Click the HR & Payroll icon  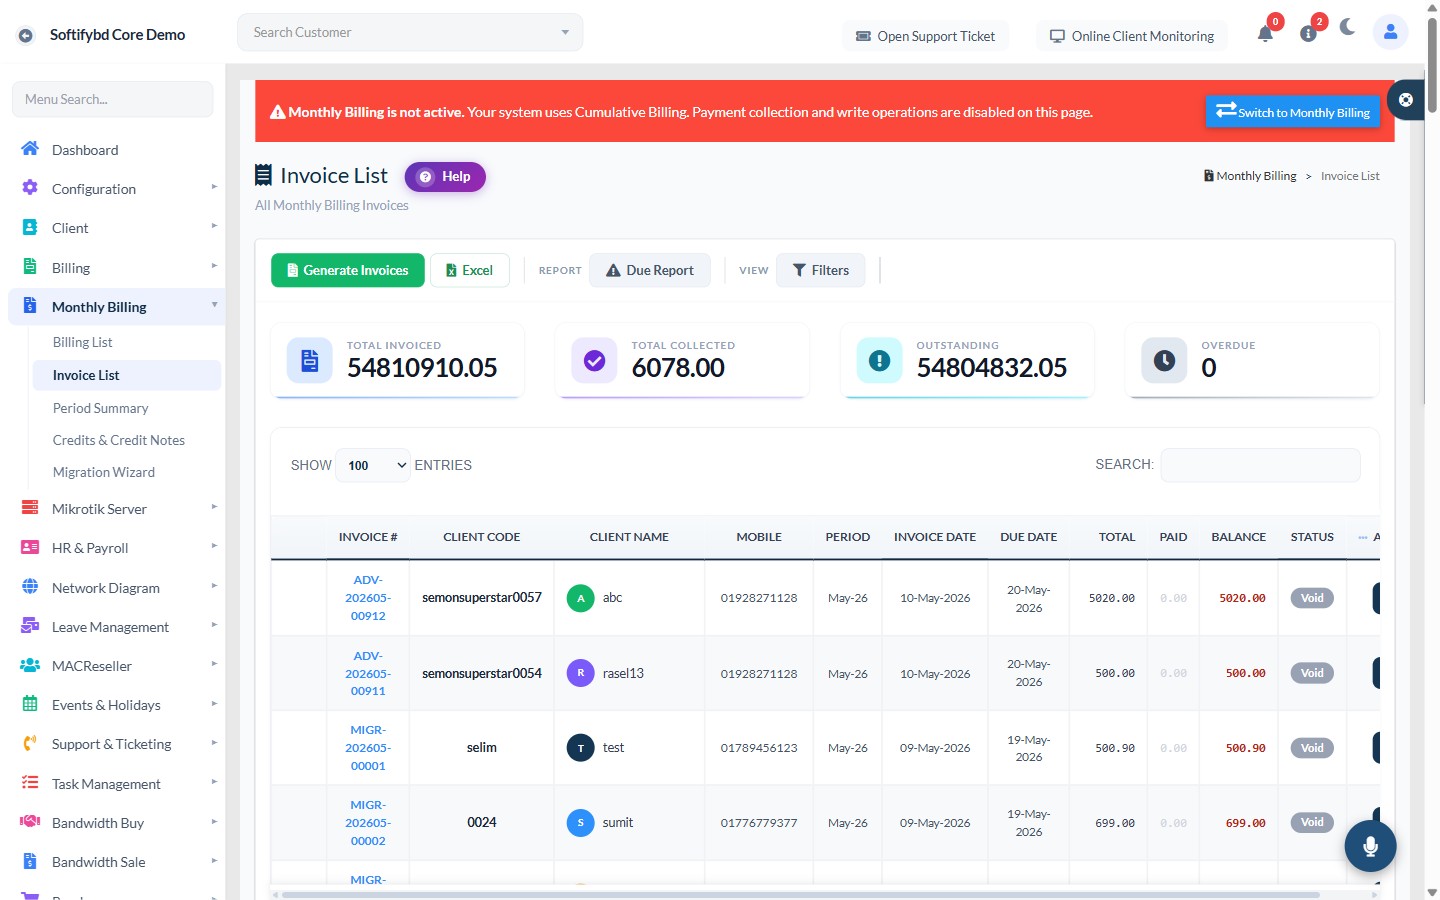coord(30,547)
